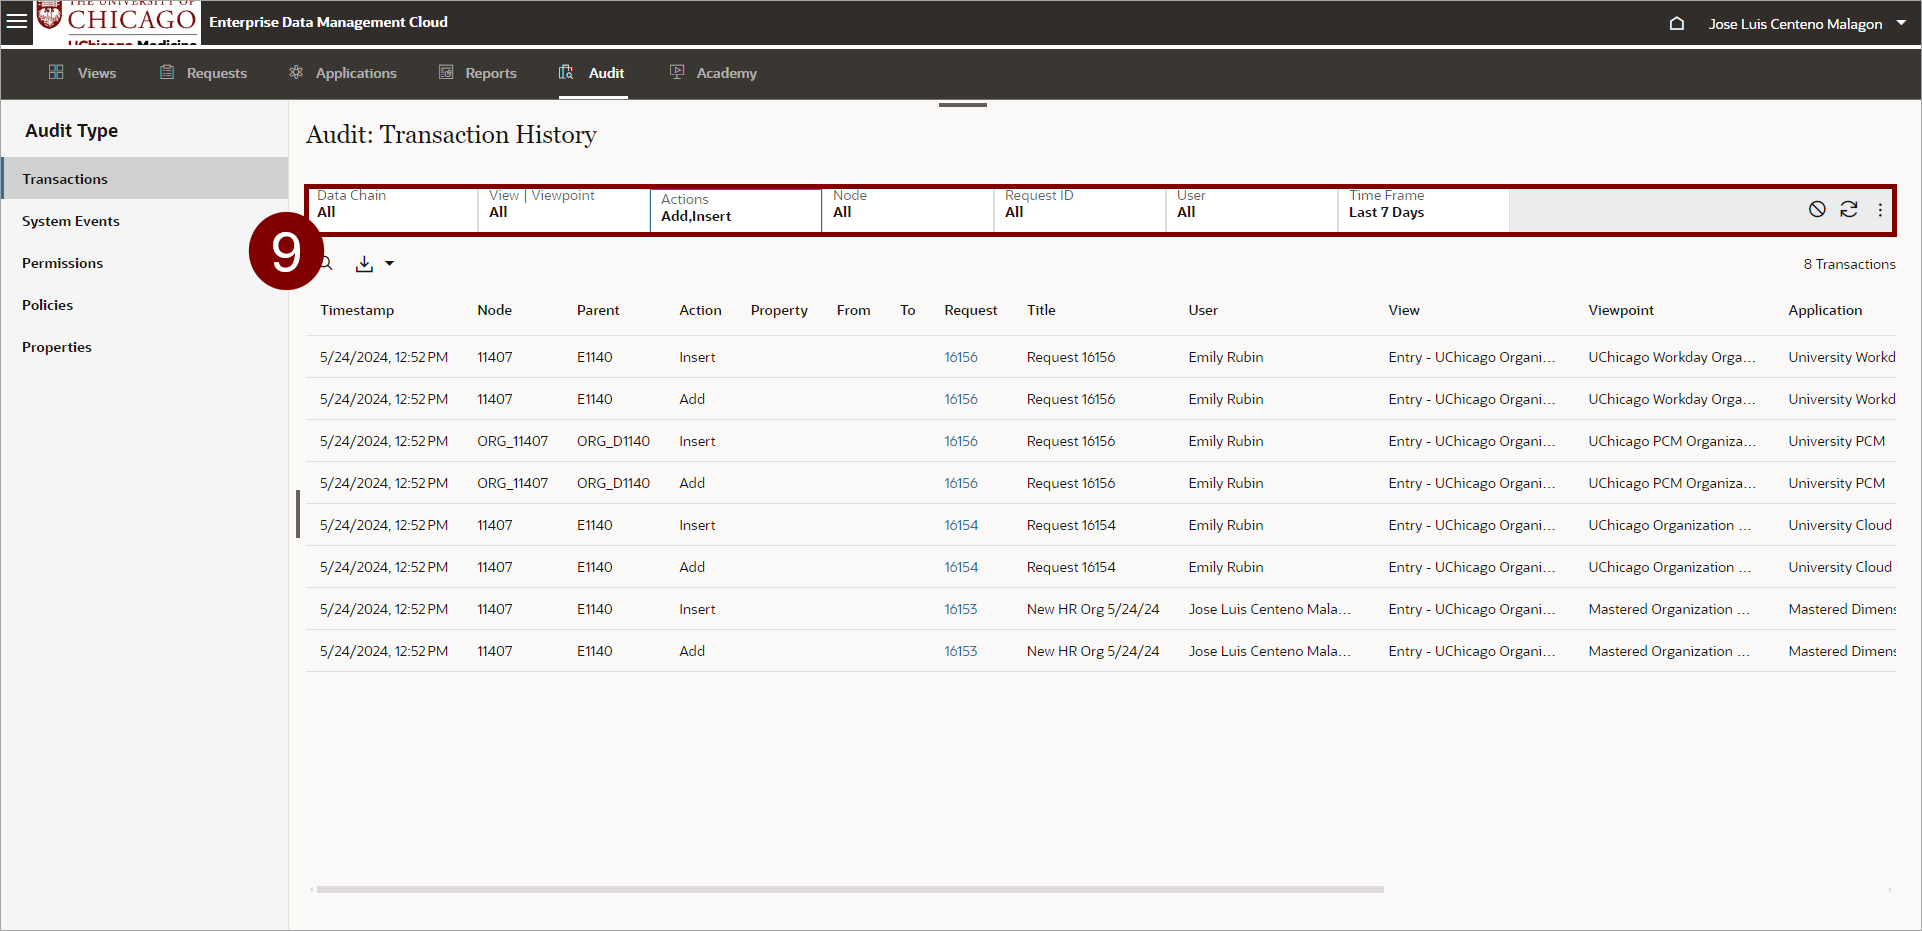Reset all filters with the clear icon
1922x931 pixels.
1817,209
